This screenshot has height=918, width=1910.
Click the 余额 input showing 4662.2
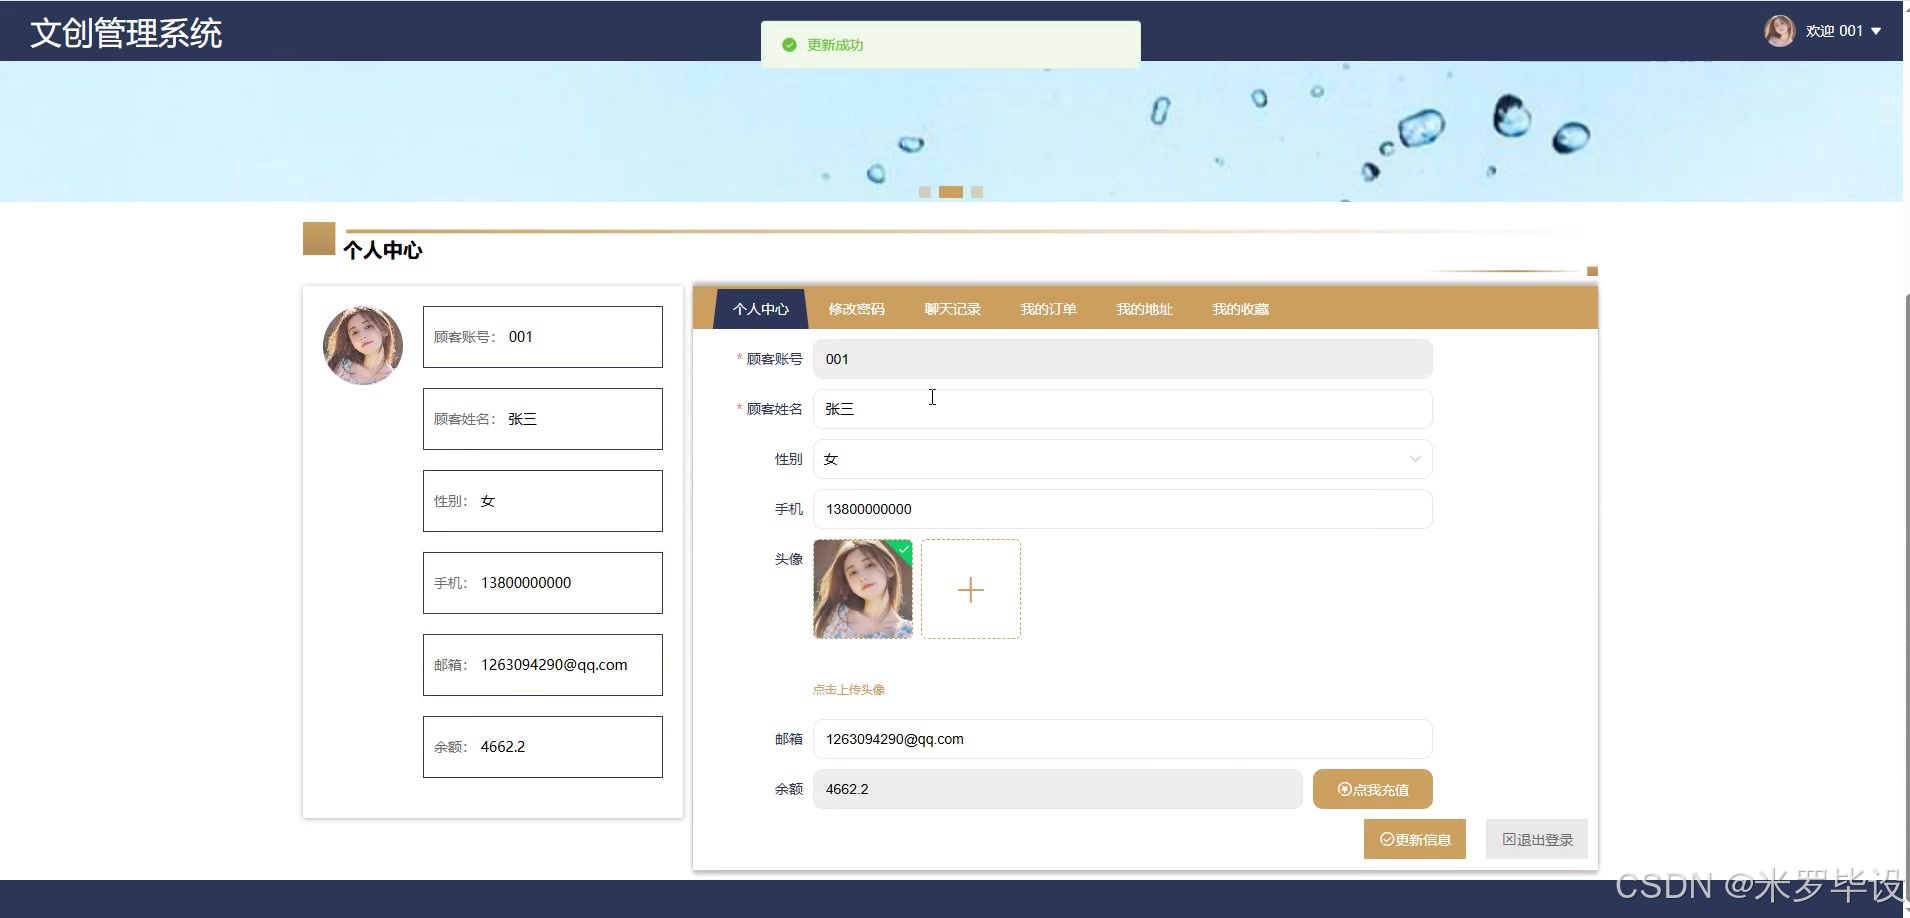pyautogui.click(x=1057, y=789)
